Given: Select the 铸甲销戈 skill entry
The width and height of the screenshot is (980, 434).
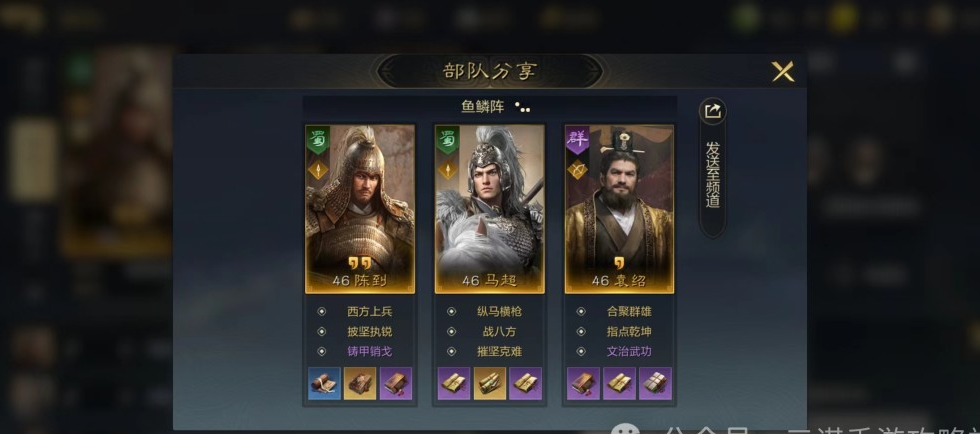Looking at the screenshot, I should (x=369, y=351).
